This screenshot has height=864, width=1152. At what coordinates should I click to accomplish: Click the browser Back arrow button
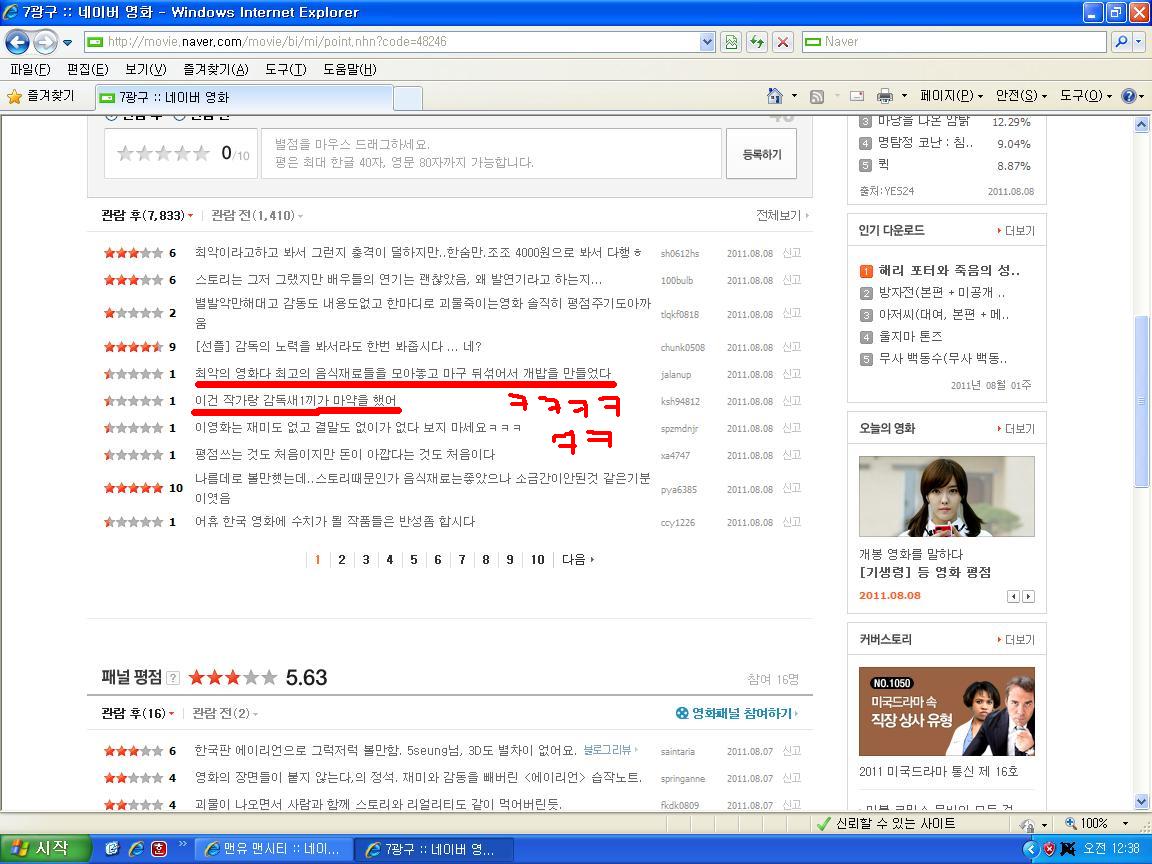[x=17, y=42]
